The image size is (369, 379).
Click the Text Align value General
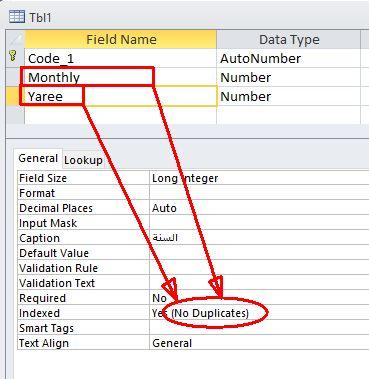point(259,343)
